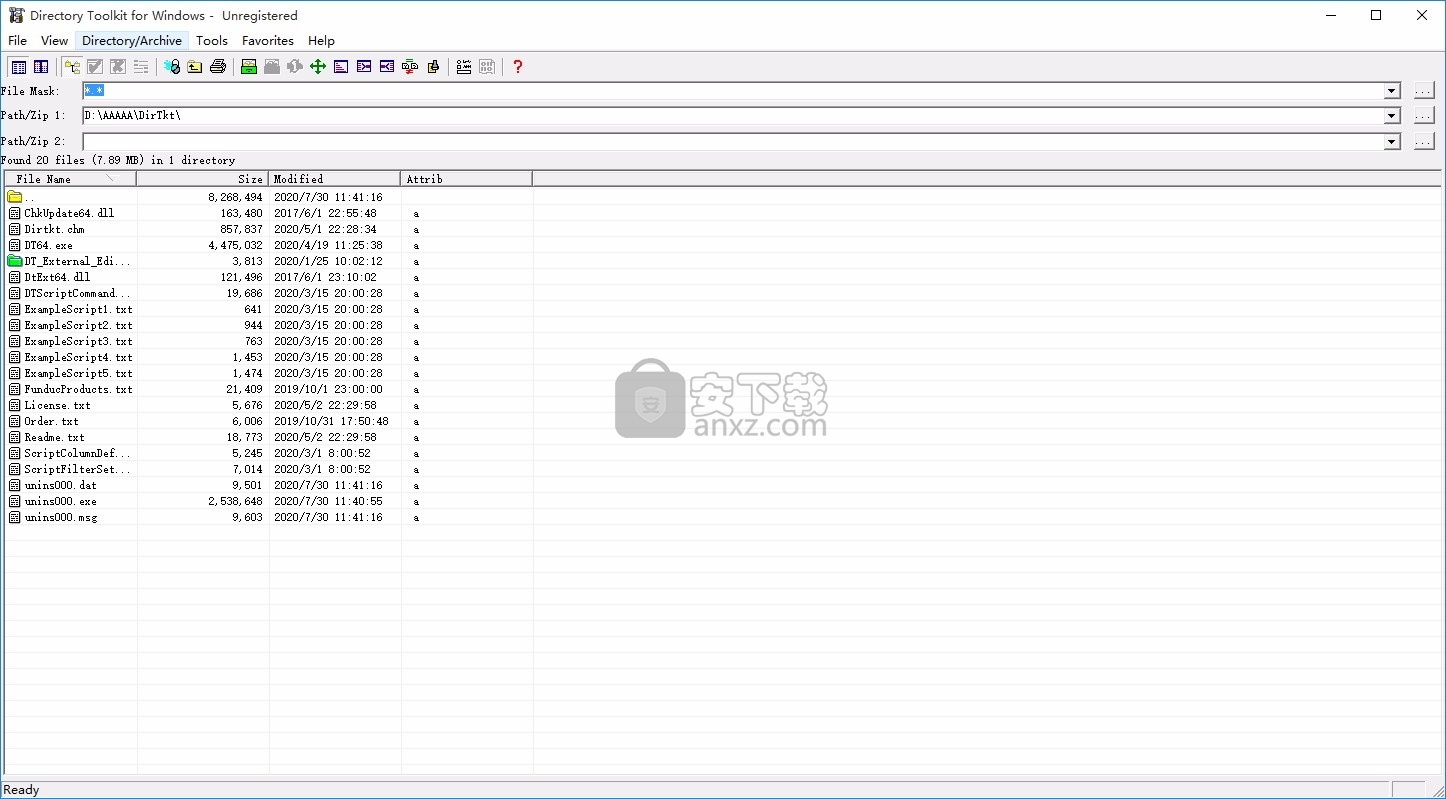
Task: Select the FunducProducts.txt file
Action: [x=78, y=389]
